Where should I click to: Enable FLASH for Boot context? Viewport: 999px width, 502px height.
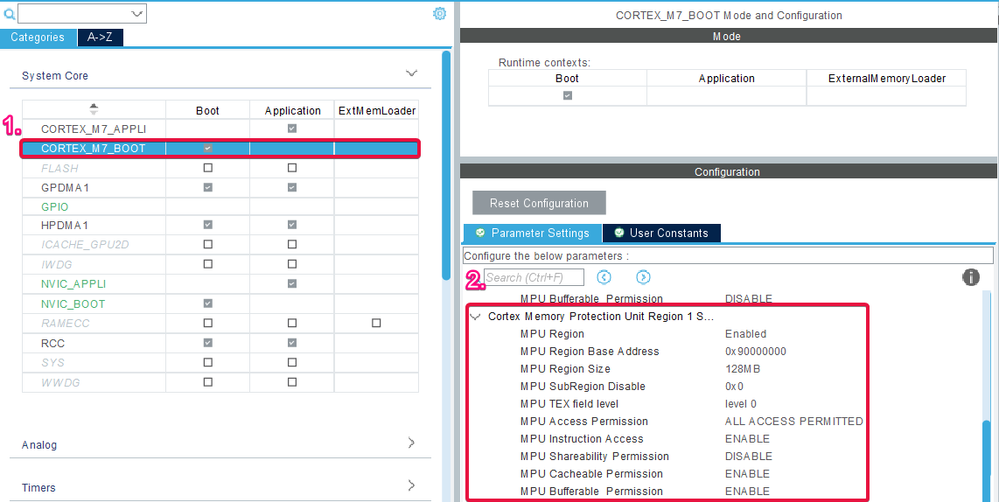(x=208, y=168)
